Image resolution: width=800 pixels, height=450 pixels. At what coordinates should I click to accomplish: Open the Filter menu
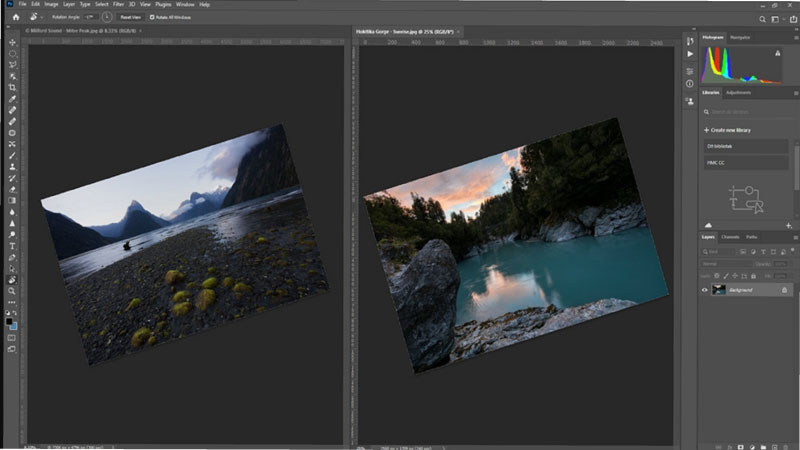118,4
